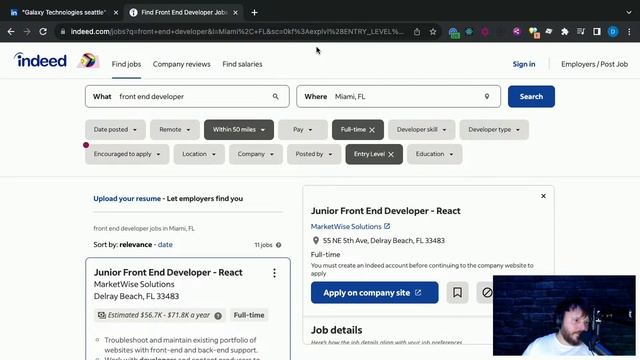Image resolution: width=640 pixels, height=360 pixels.
Task: Click magnifier icon in What field
Action: (x=276, y=97)
